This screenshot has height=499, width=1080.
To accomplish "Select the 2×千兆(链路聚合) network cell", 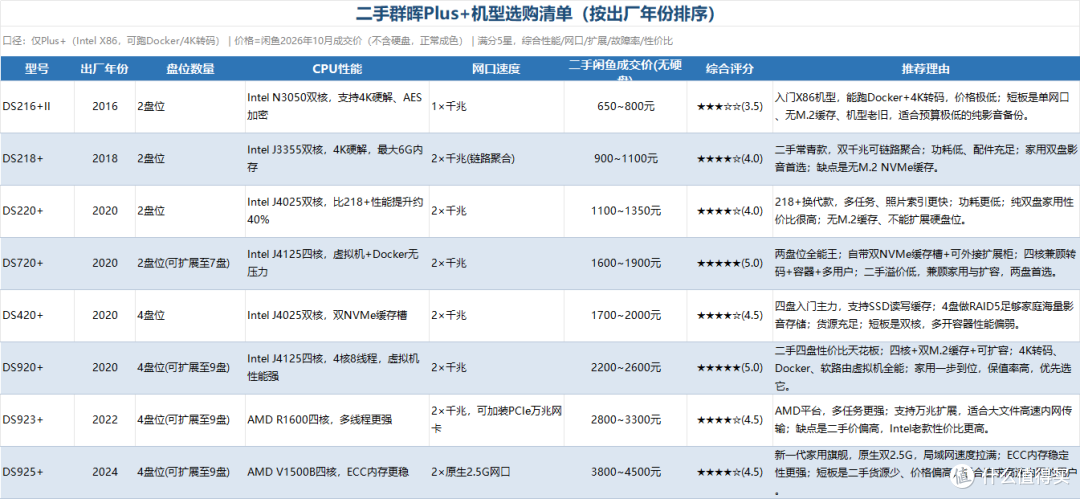I will [496, 159].
